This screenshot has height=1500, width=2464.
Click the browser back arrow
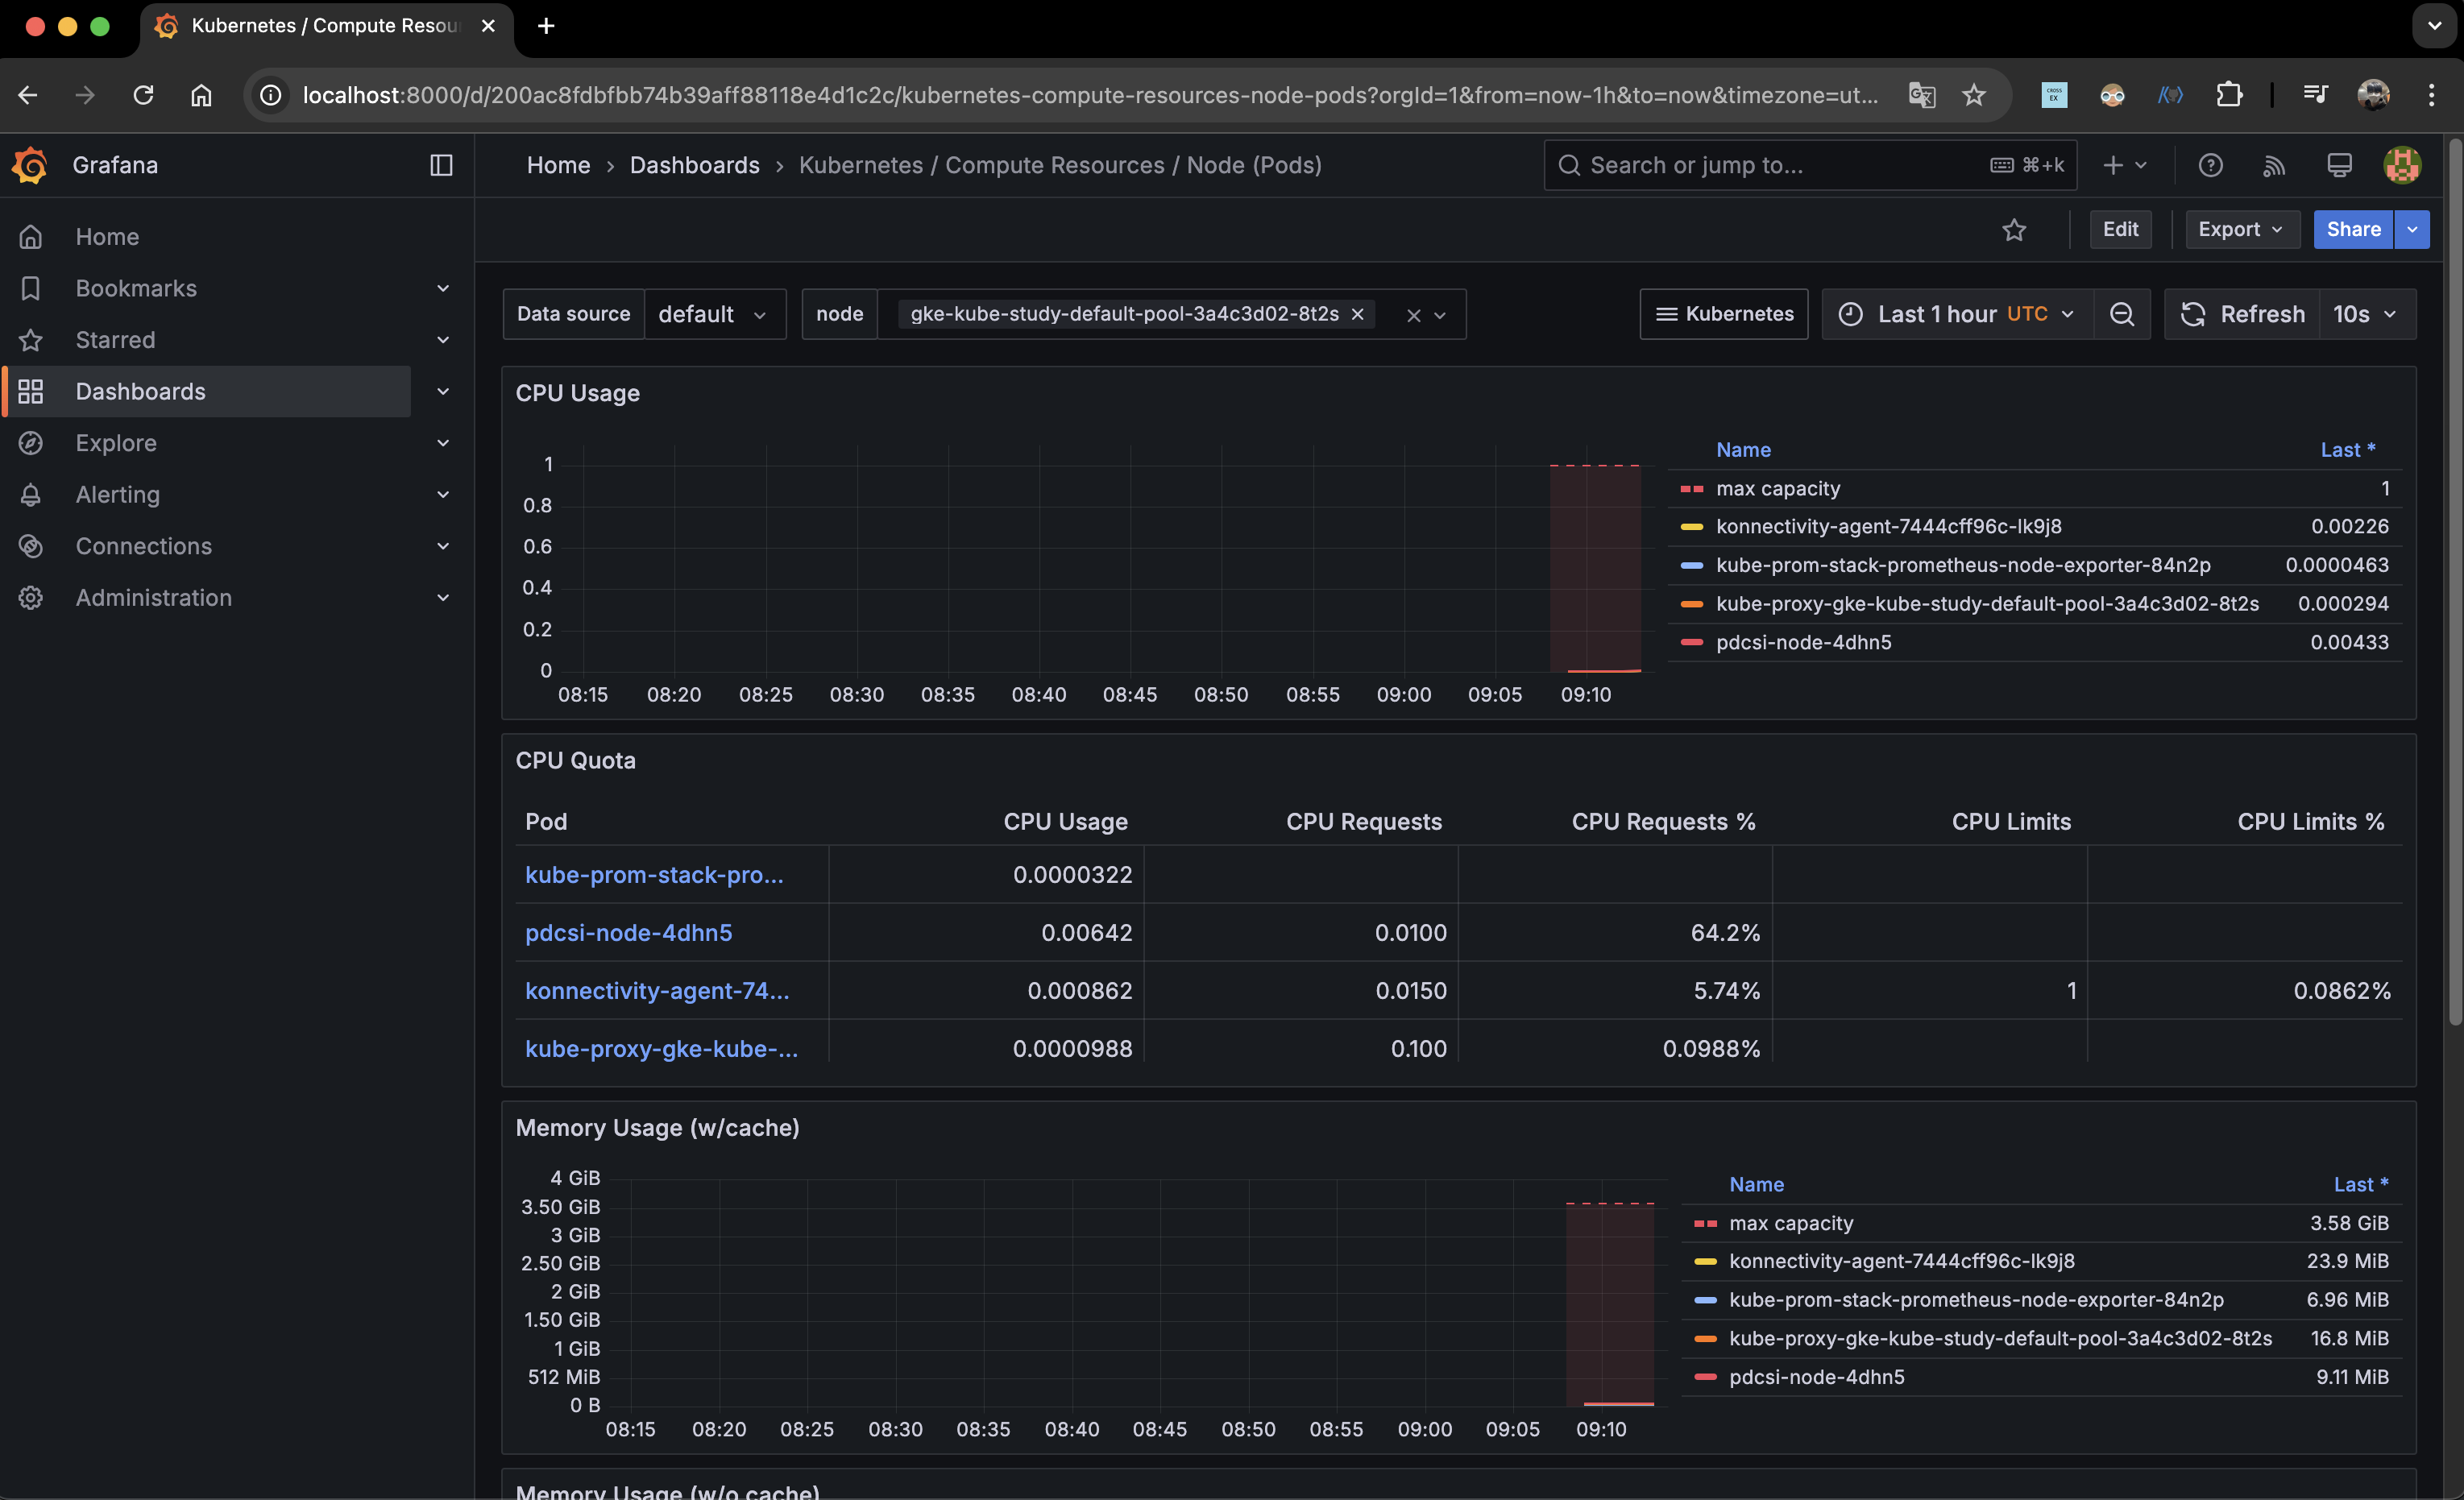click(28, 95)
